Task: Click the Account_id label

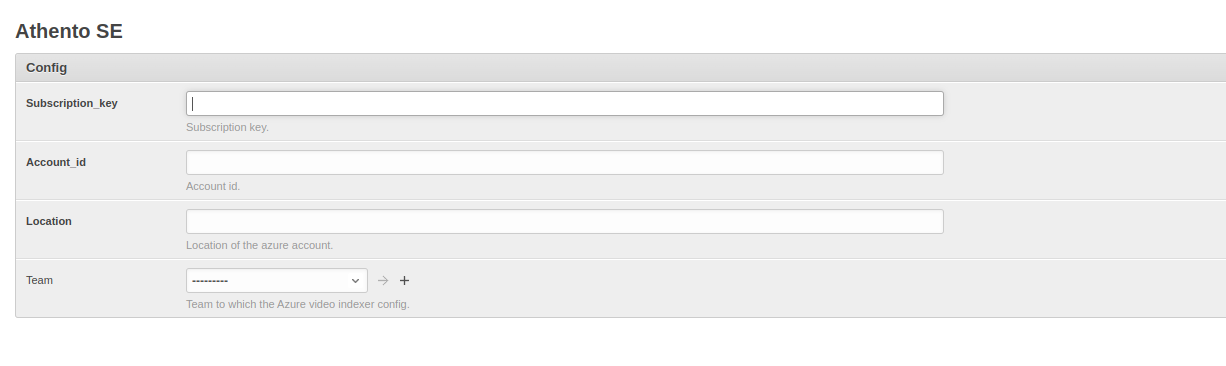Action: (x=56, y=162)
